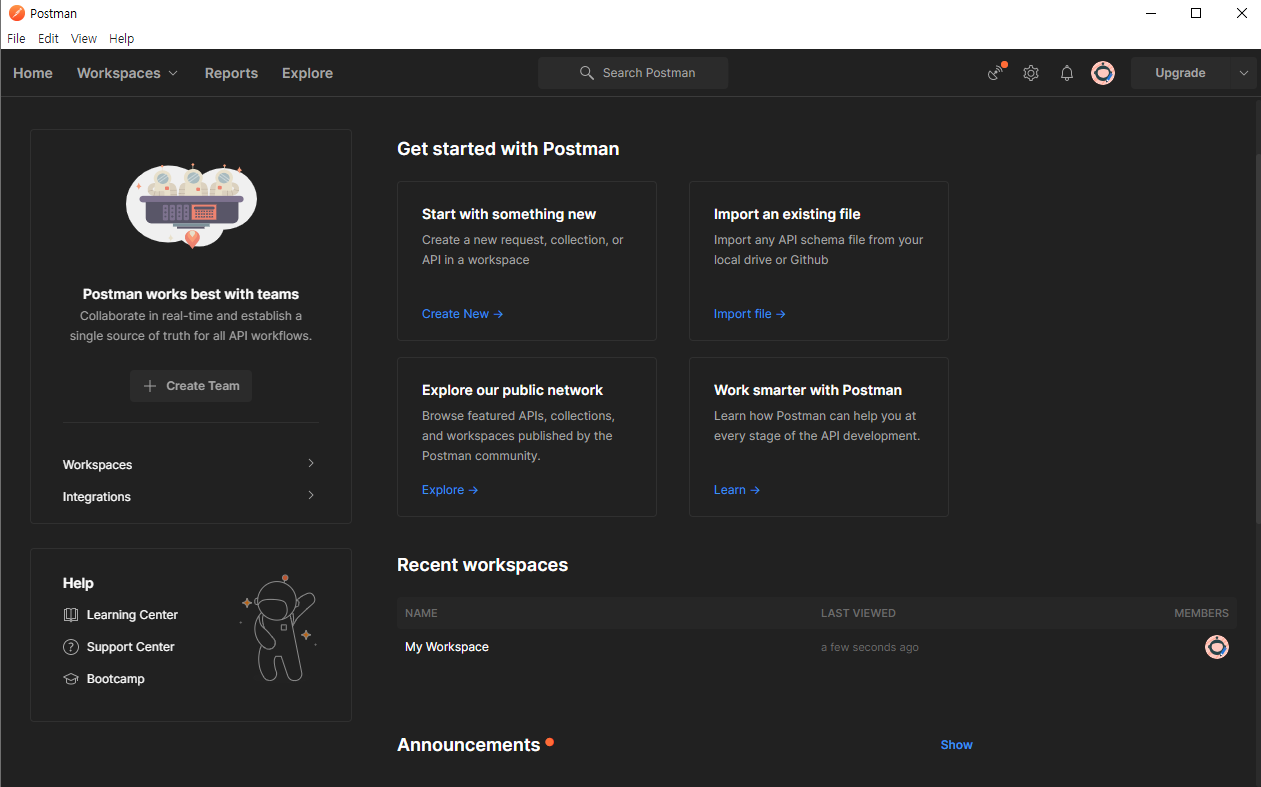Open the Reports tab
The image size is (1261, 787).
(231, 73)
